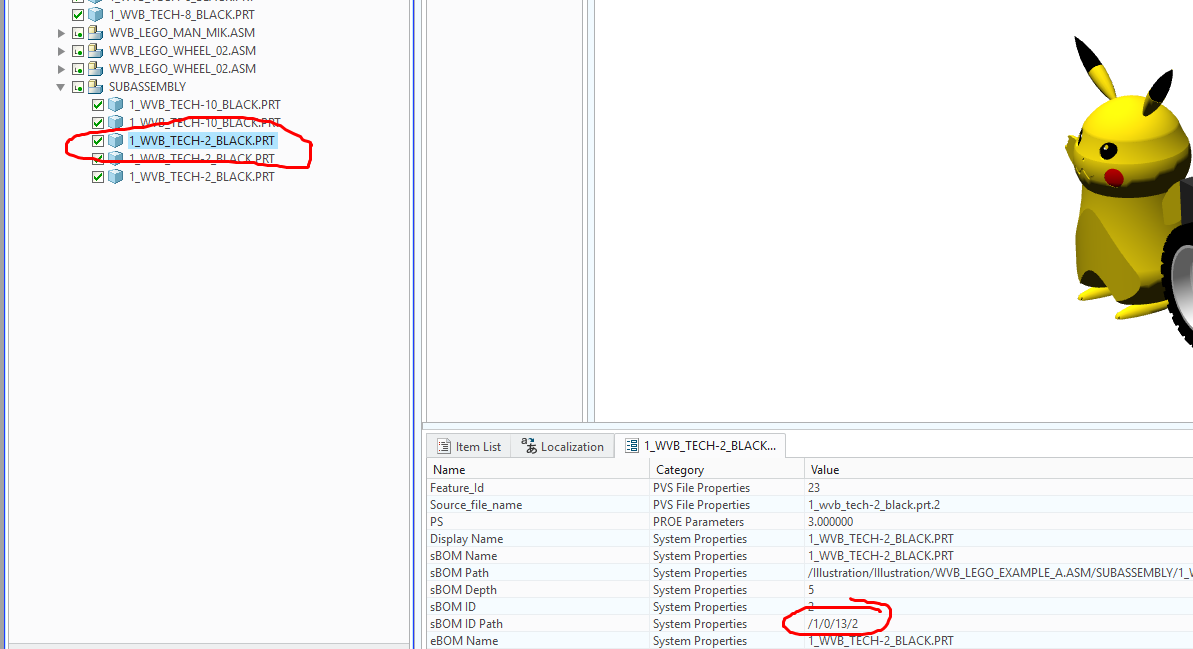Toggle checkbox for WVB_LEGO_MAN_MIK.ASM
1193x649 pixels.
coord(78,33)
